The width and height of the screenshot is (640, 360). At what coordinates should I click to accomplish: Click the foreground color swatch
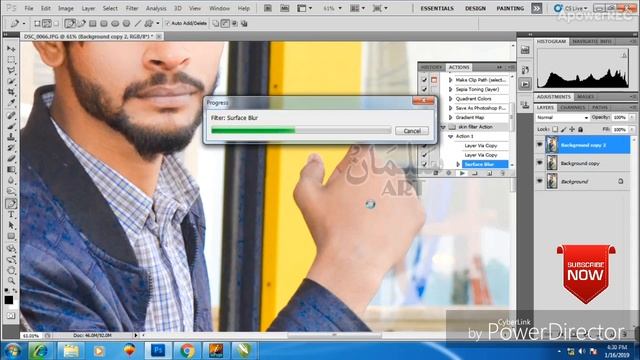[x=9, y=300]
